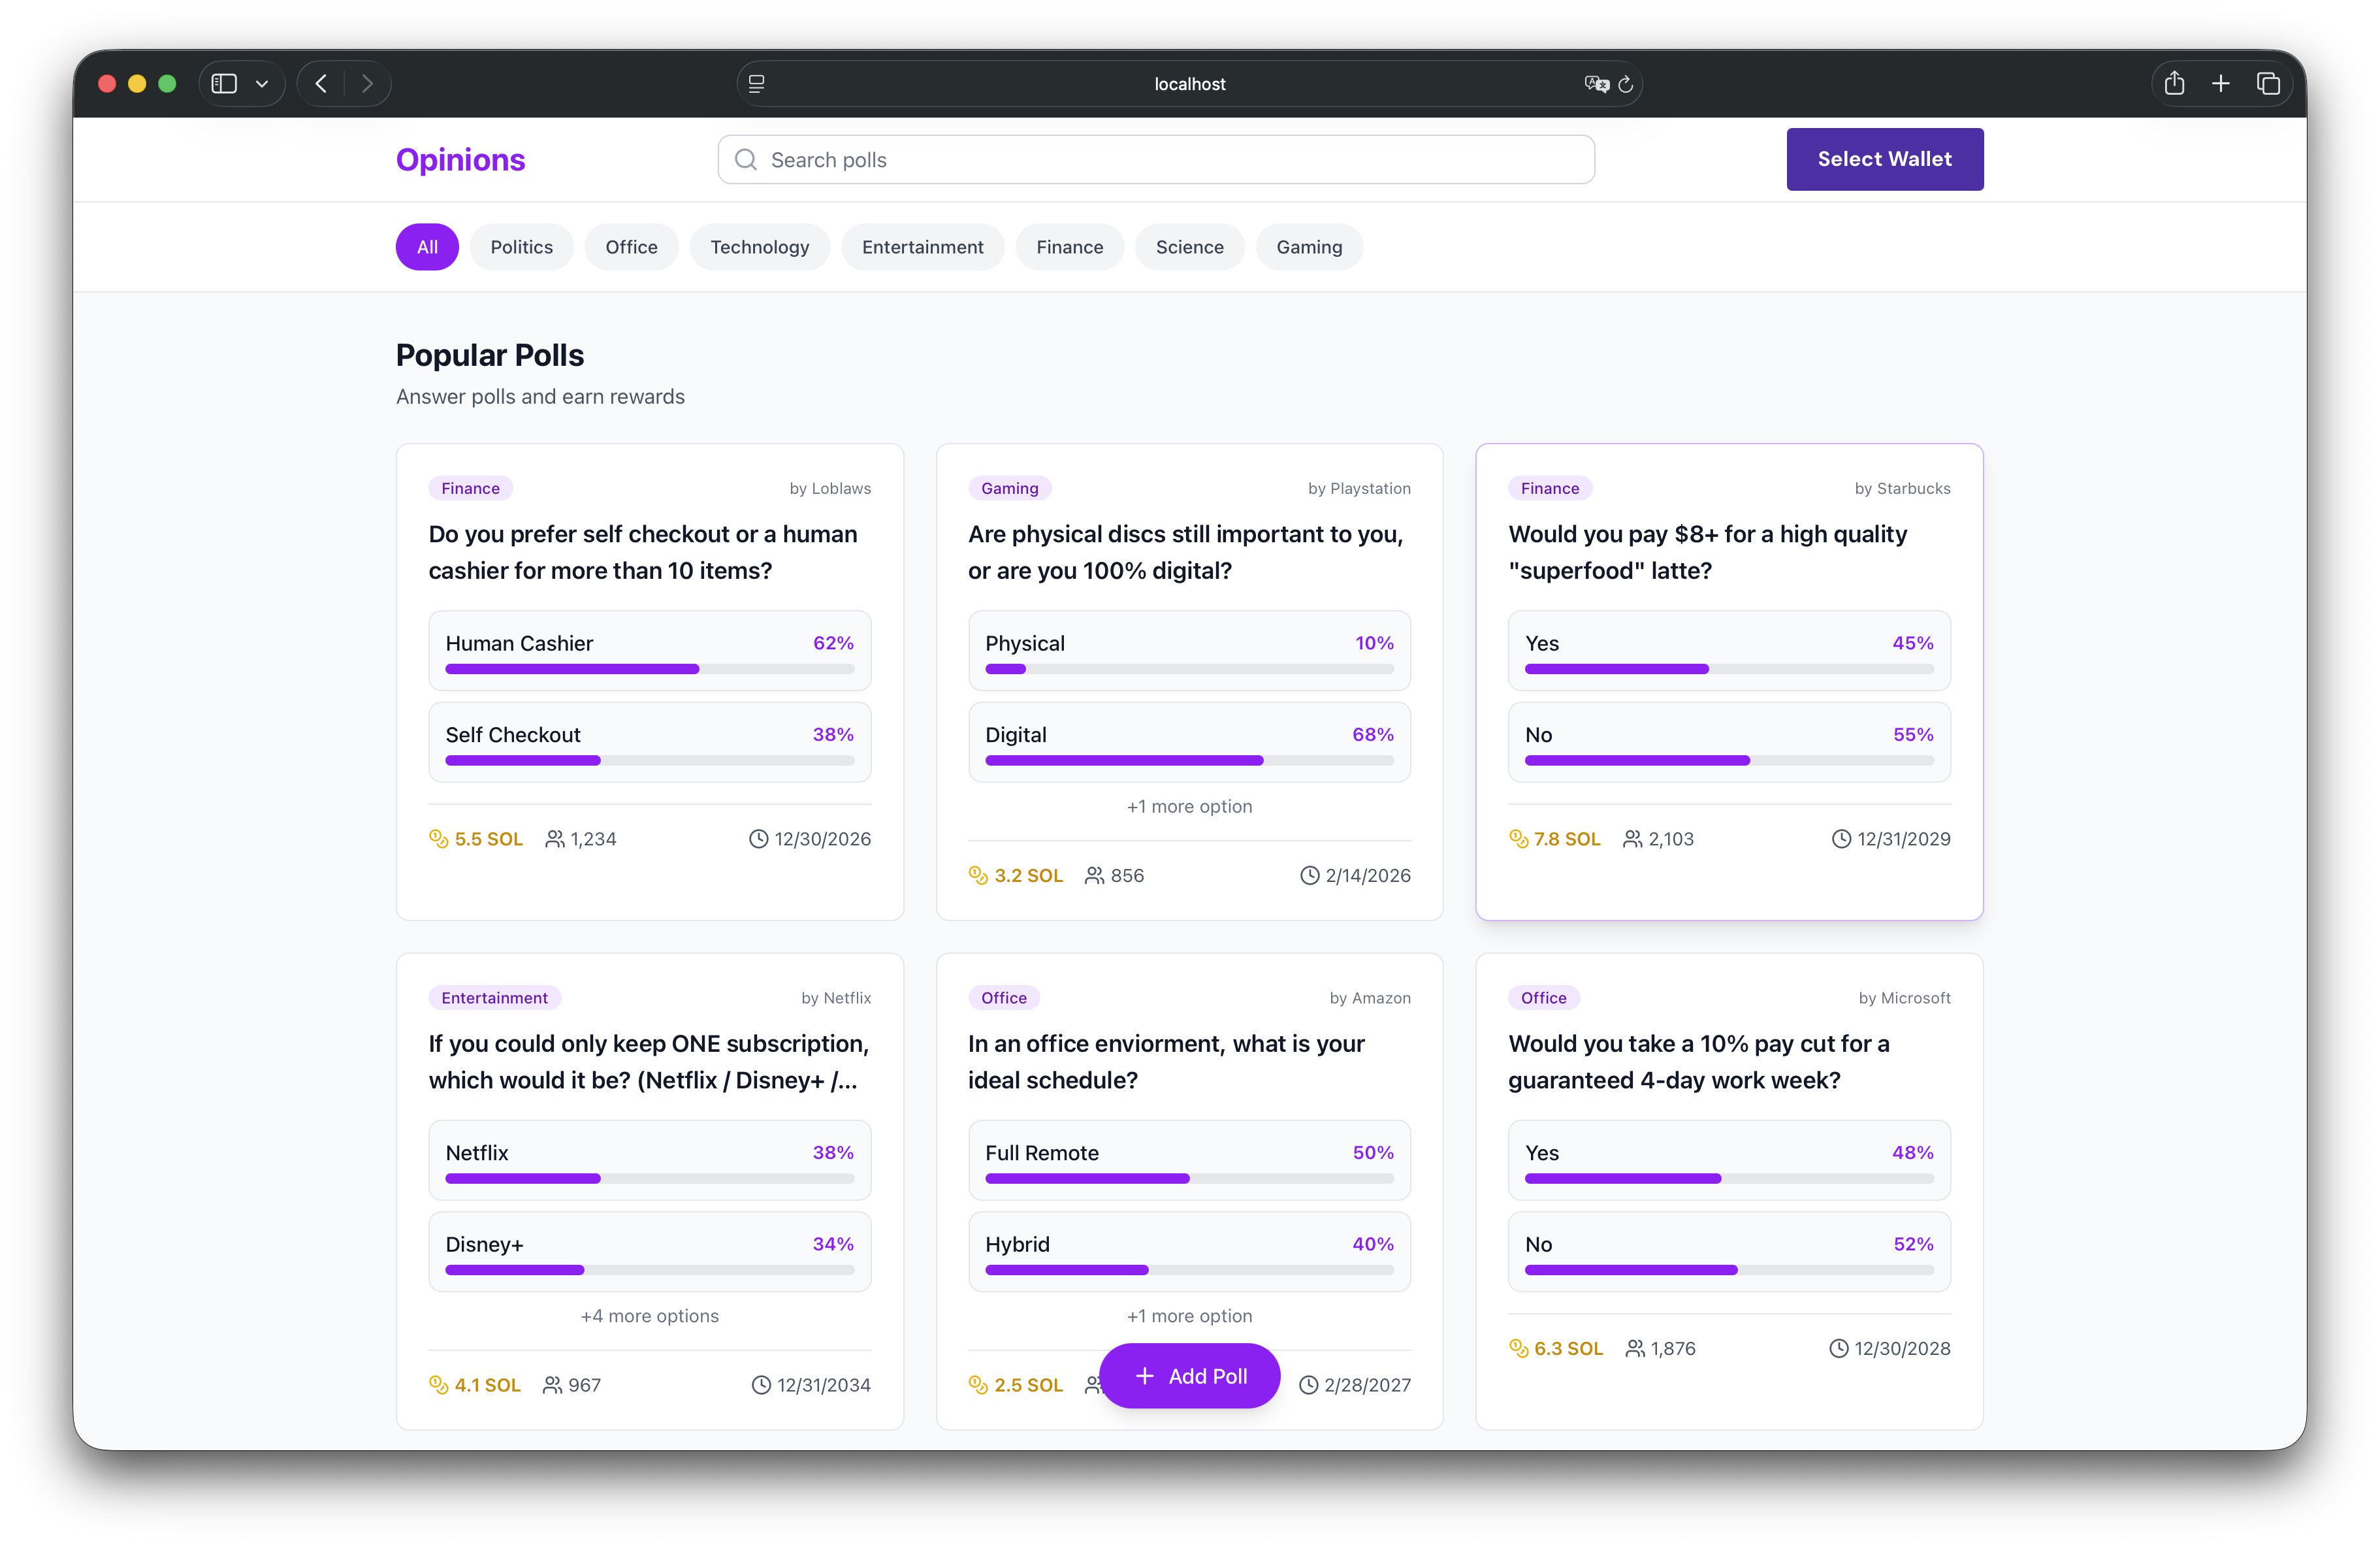2380x1547 pixels.
Task: Show the tab overview icon
Action: click(2268, 84)
